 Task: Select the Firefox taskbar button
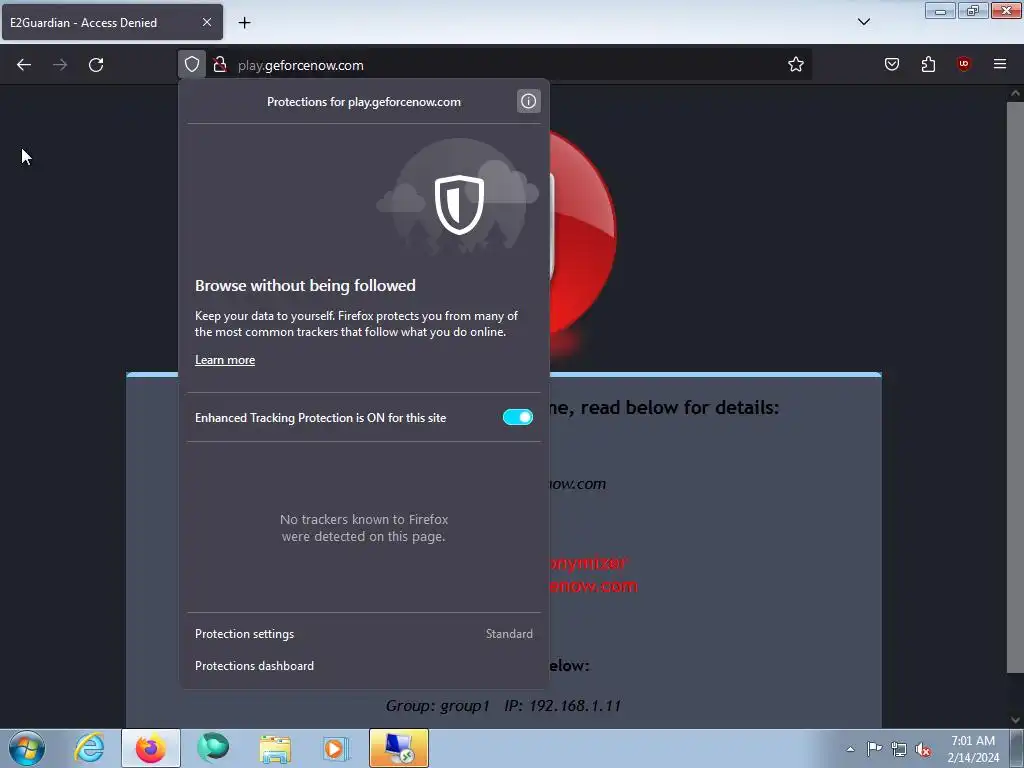(x=150, y=748)
